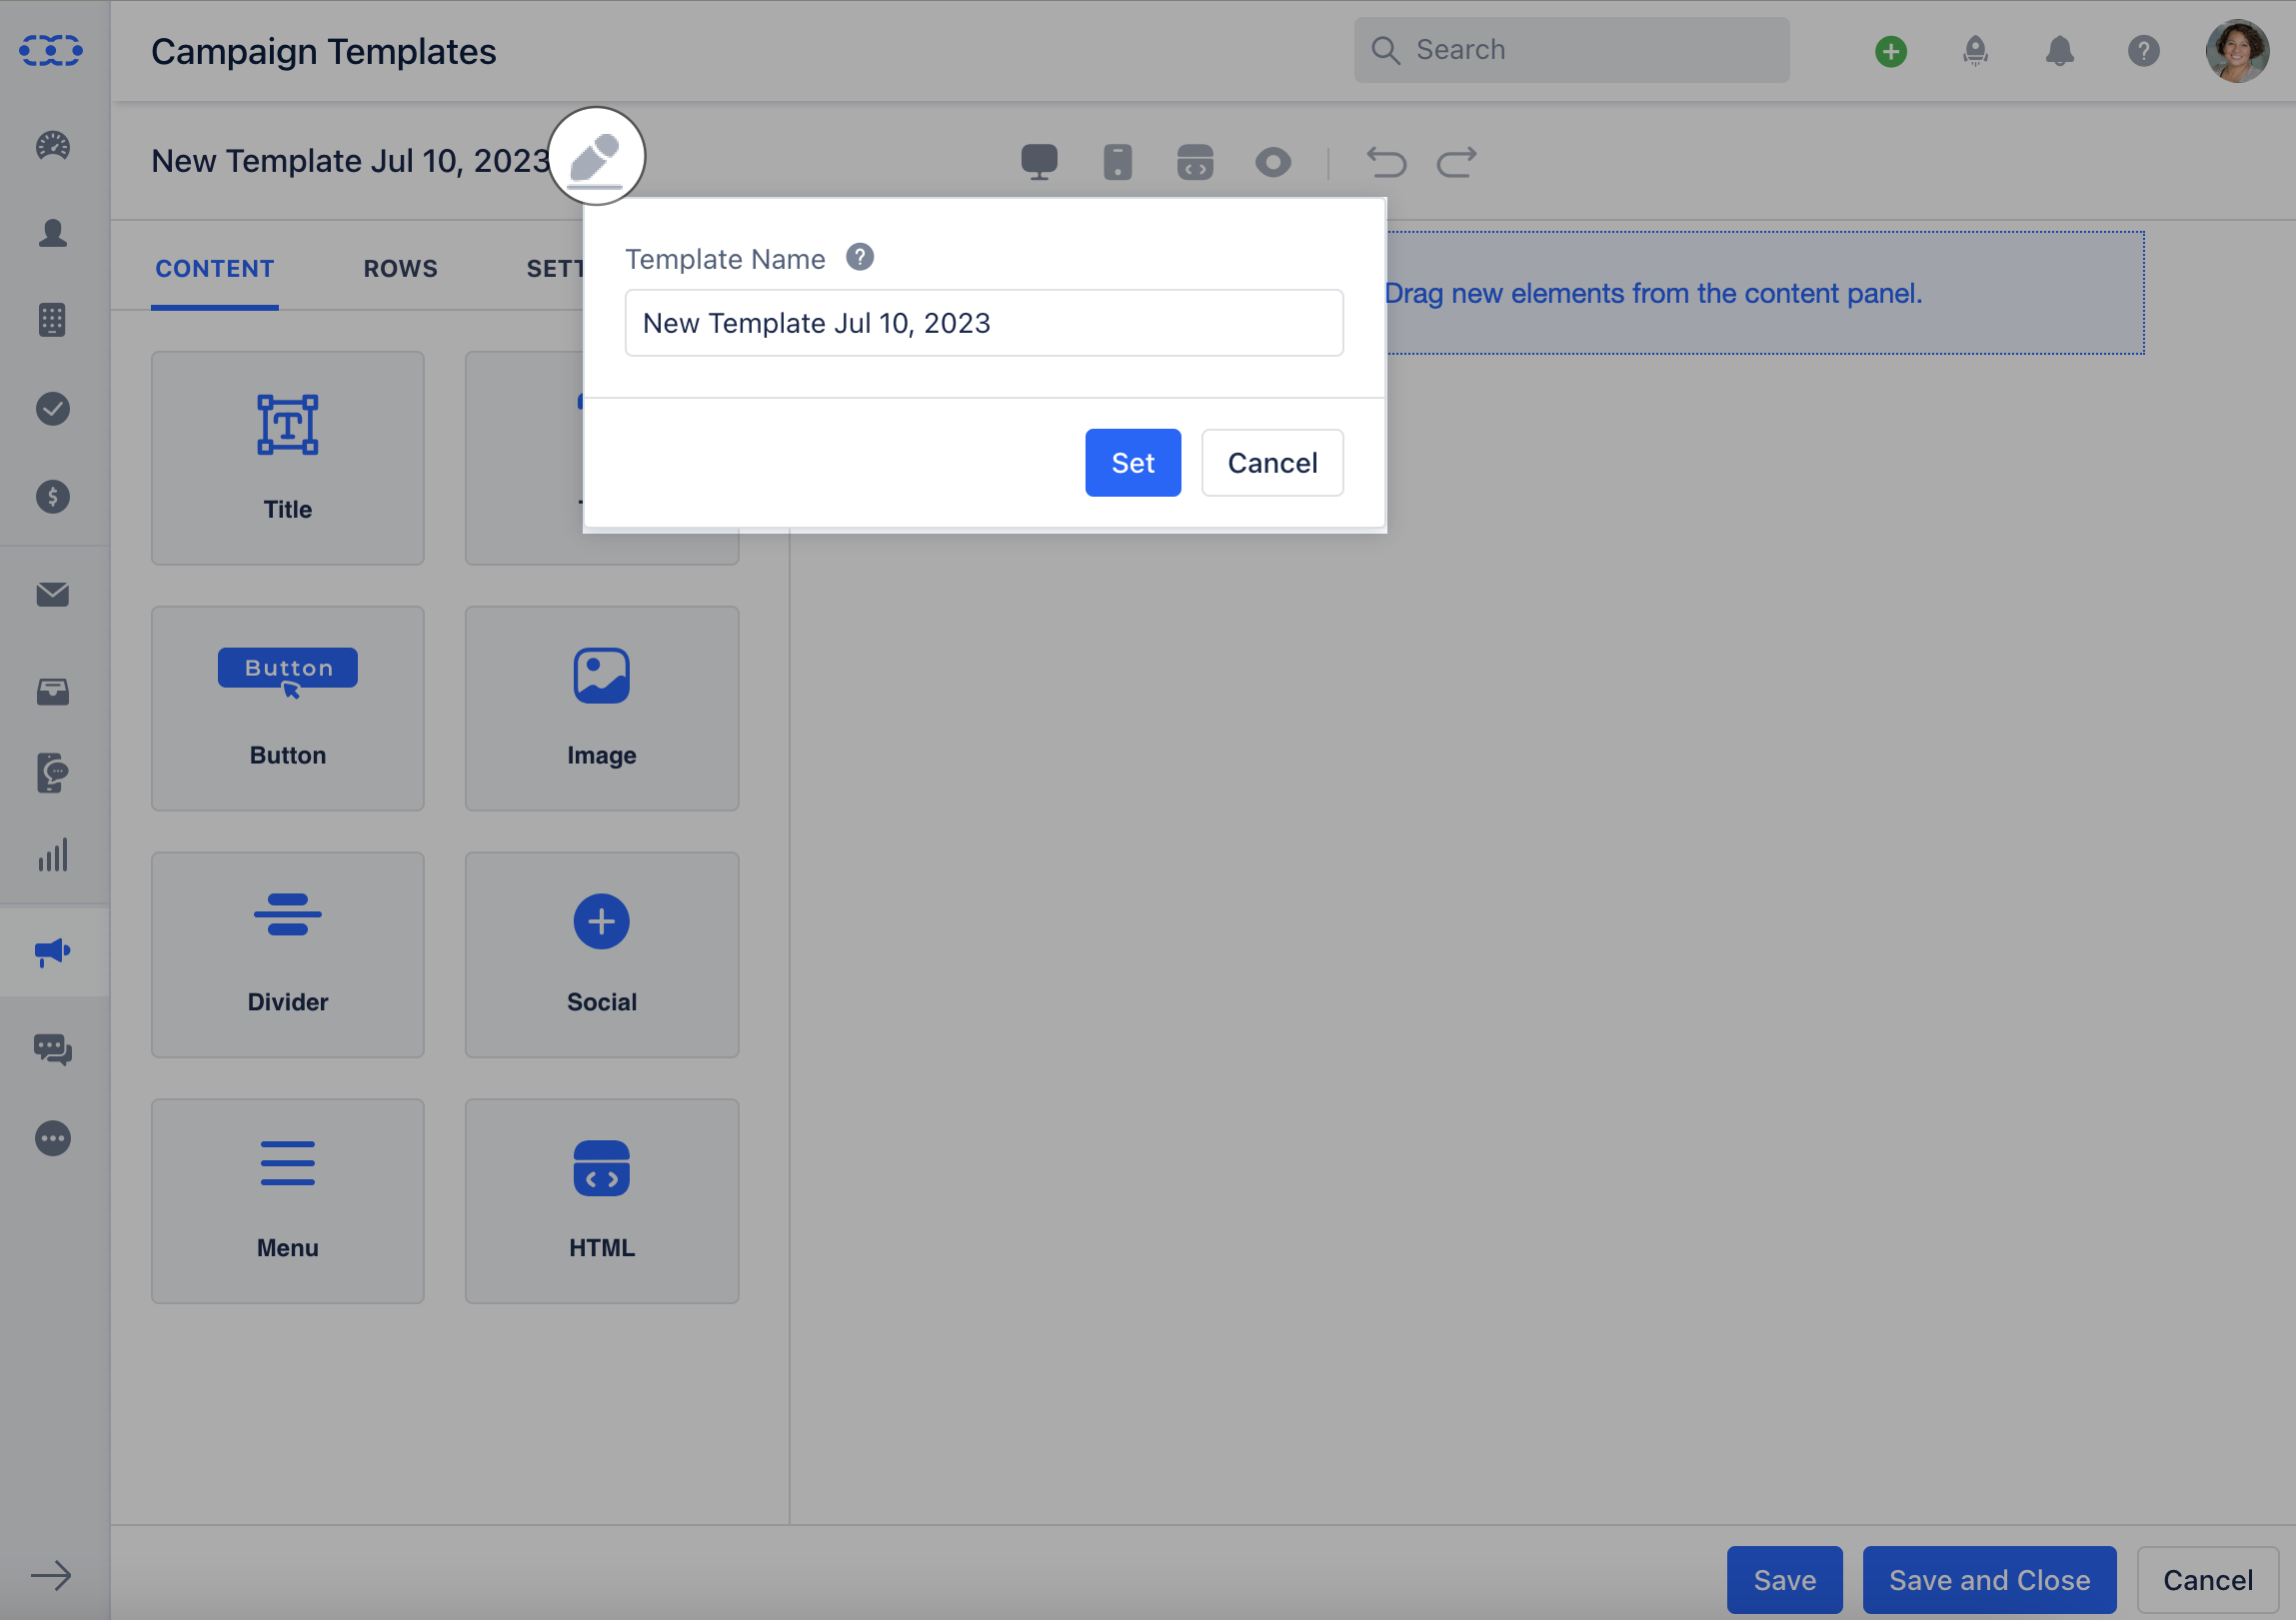Click Cancel in the Template Name dialog
The image size is (2296, 1620).
click(1271, 463)
